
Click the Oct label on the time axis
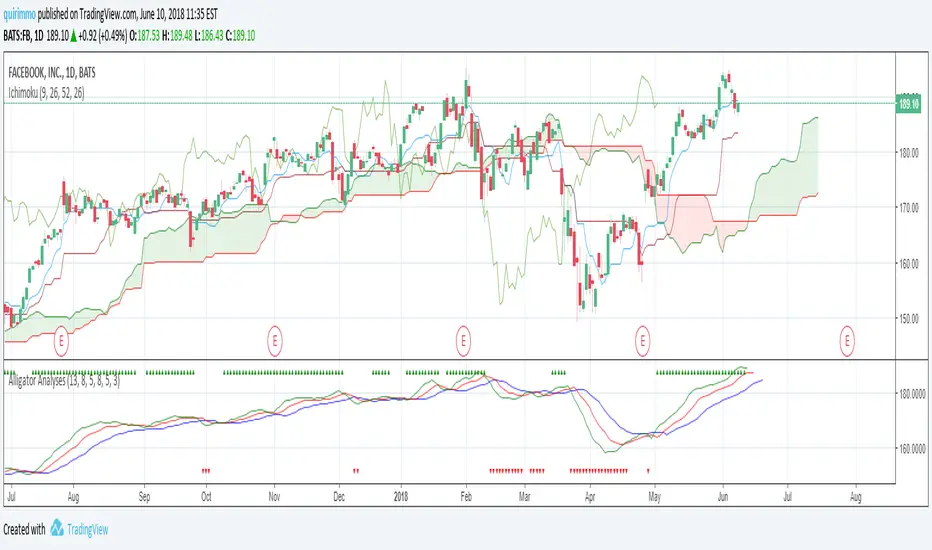(x=206, y=496)
